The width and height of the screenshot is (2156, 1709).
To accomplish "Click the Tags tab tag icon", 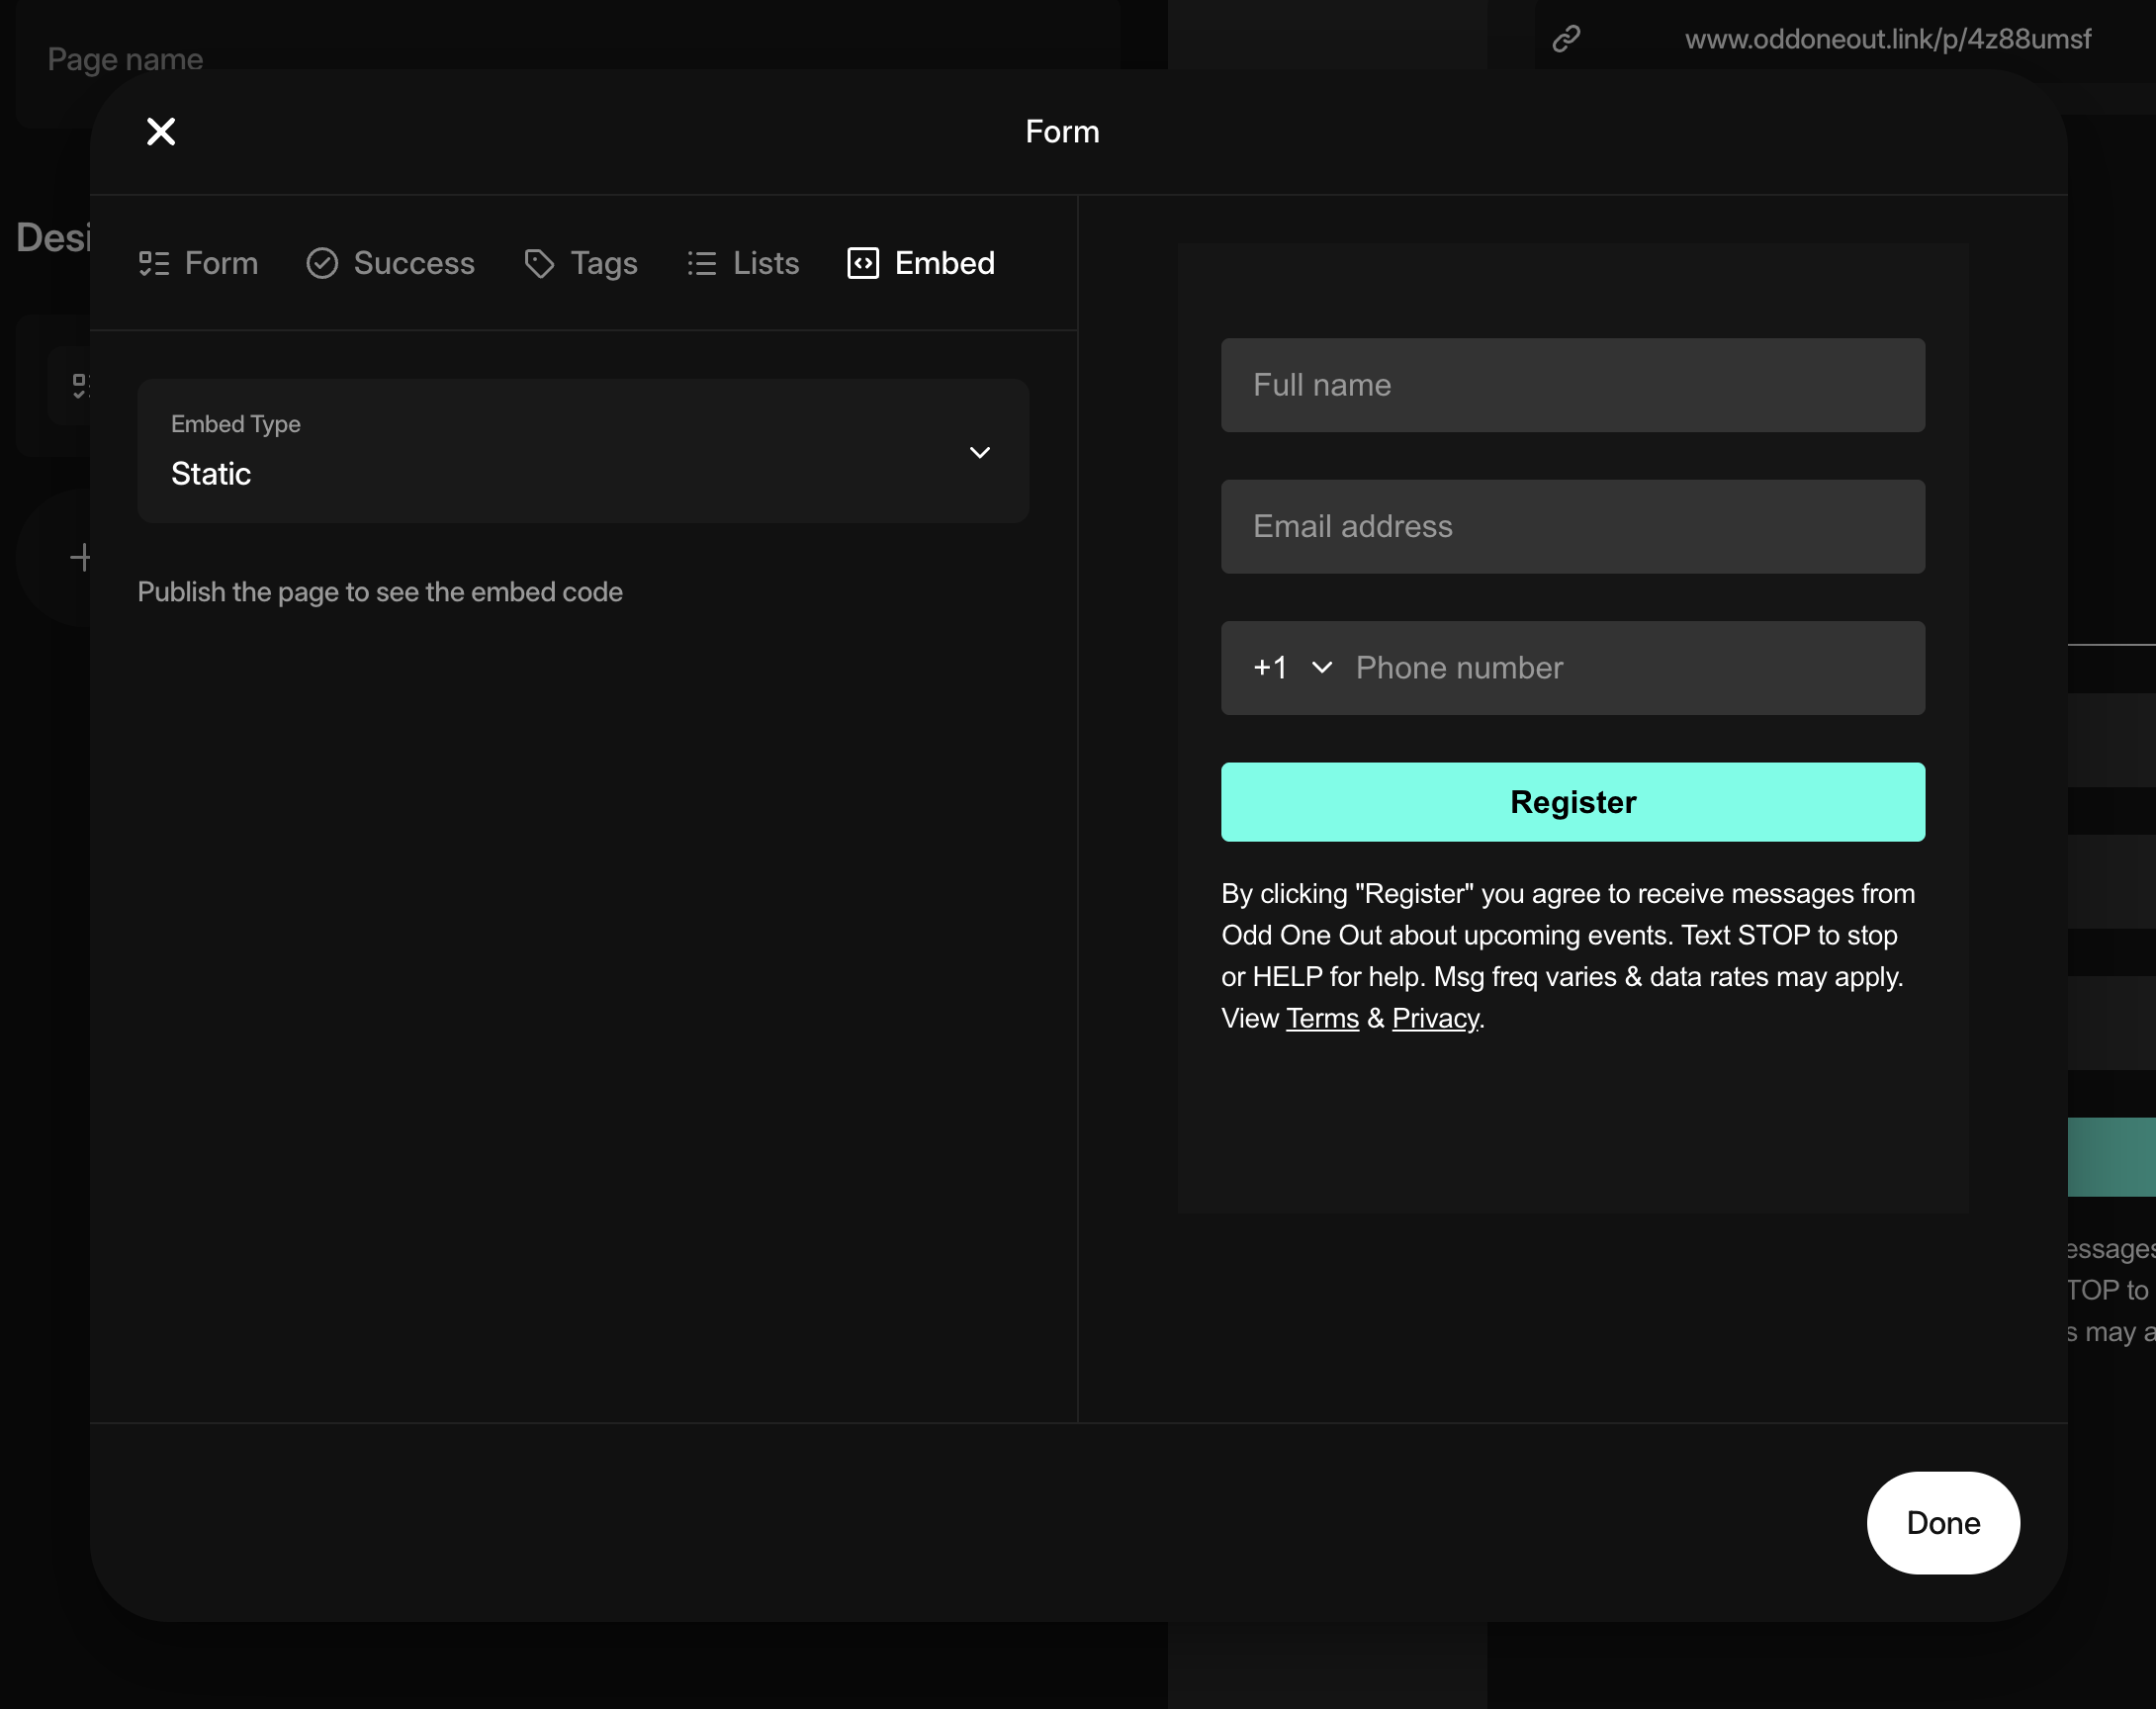I will (x=539, y=263).
